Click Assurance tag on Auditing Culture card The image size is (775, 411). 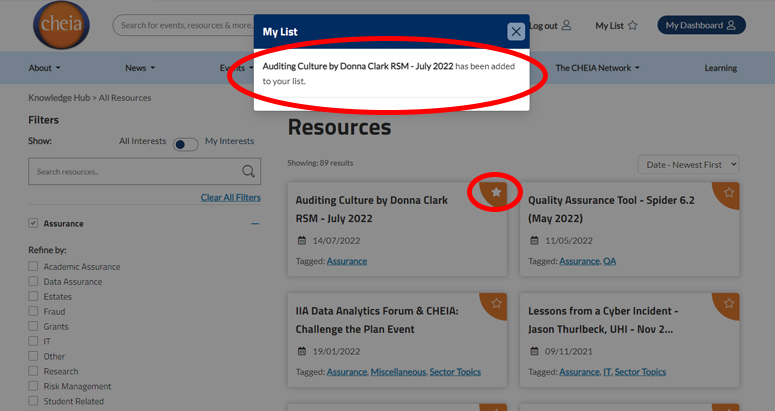[347, 261]
